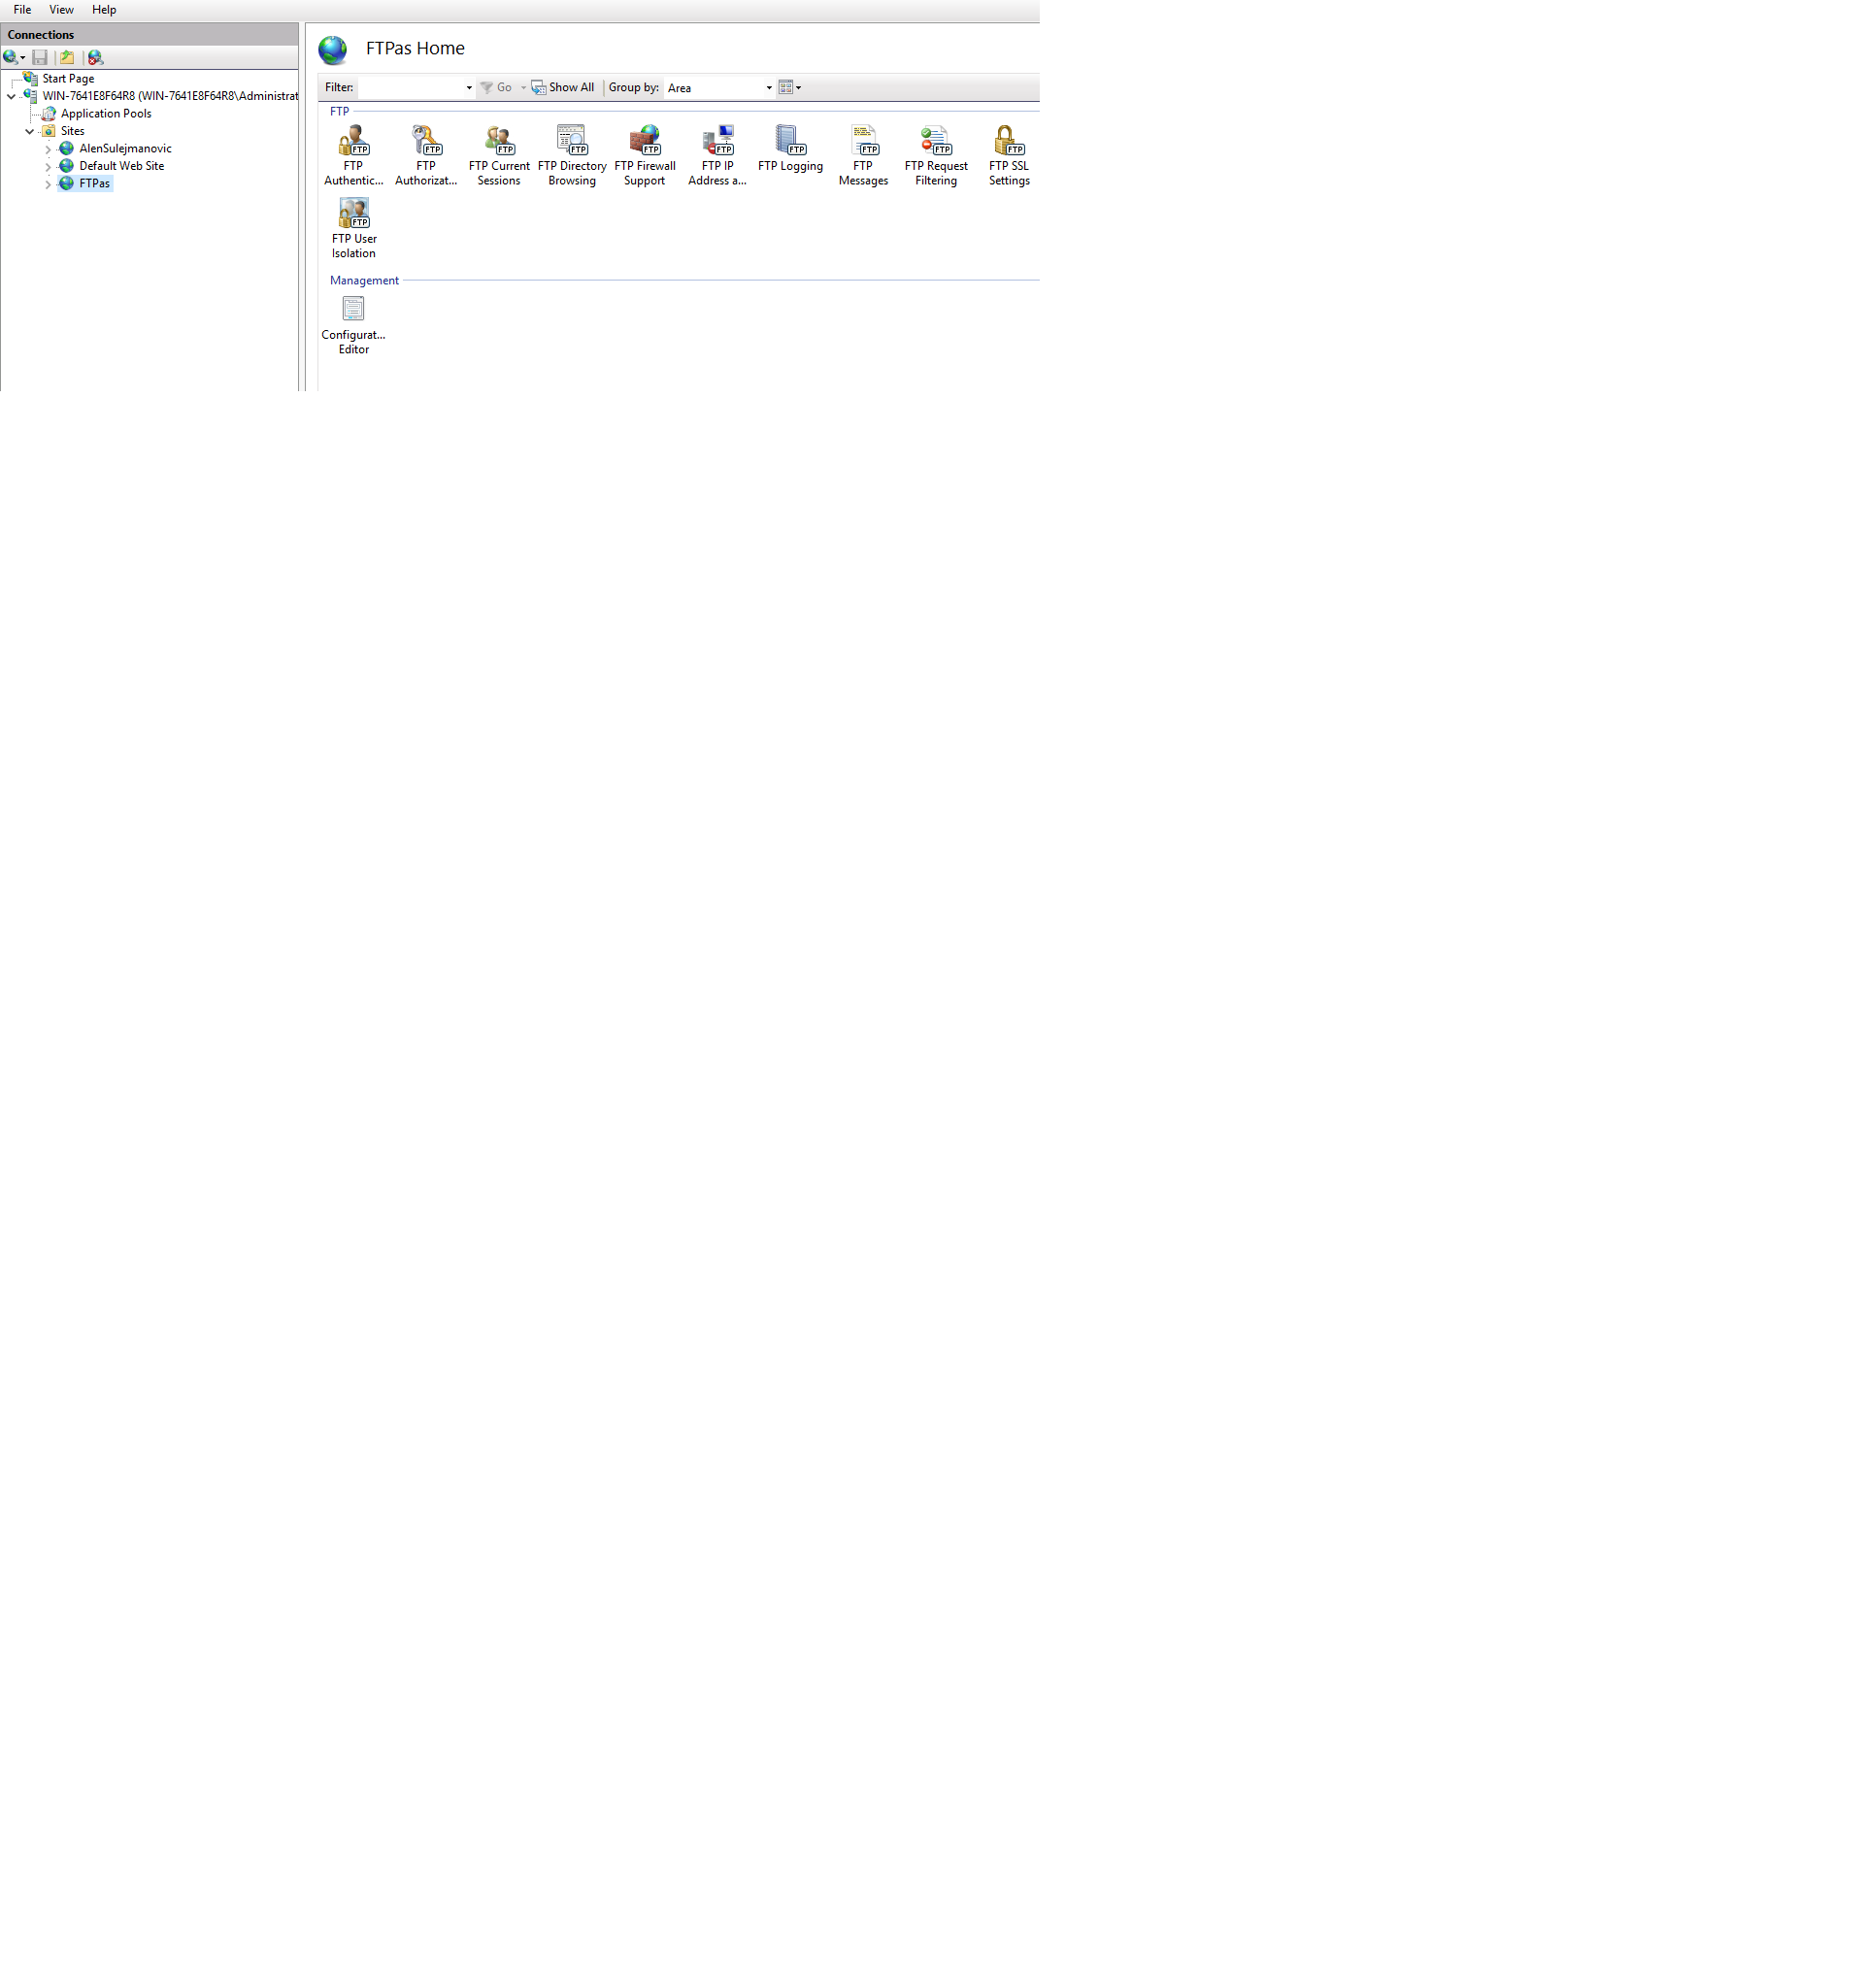Open FTP Messages
Viewport: 1864px width, 1988px height.
863,155
